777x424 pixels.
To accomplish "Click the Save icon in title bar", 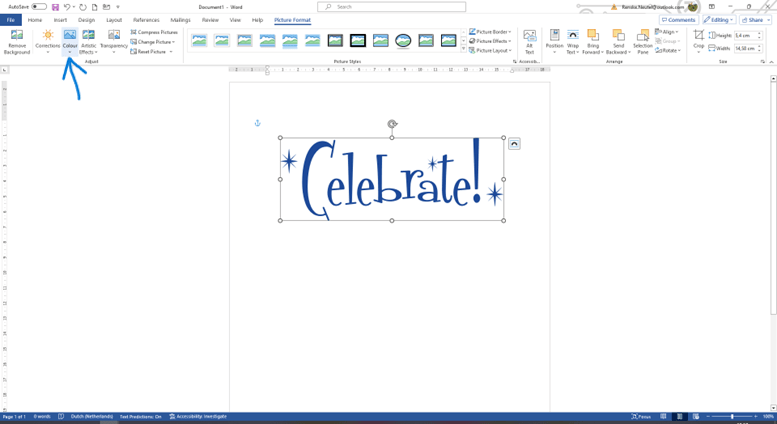I will tap(56, 6).
